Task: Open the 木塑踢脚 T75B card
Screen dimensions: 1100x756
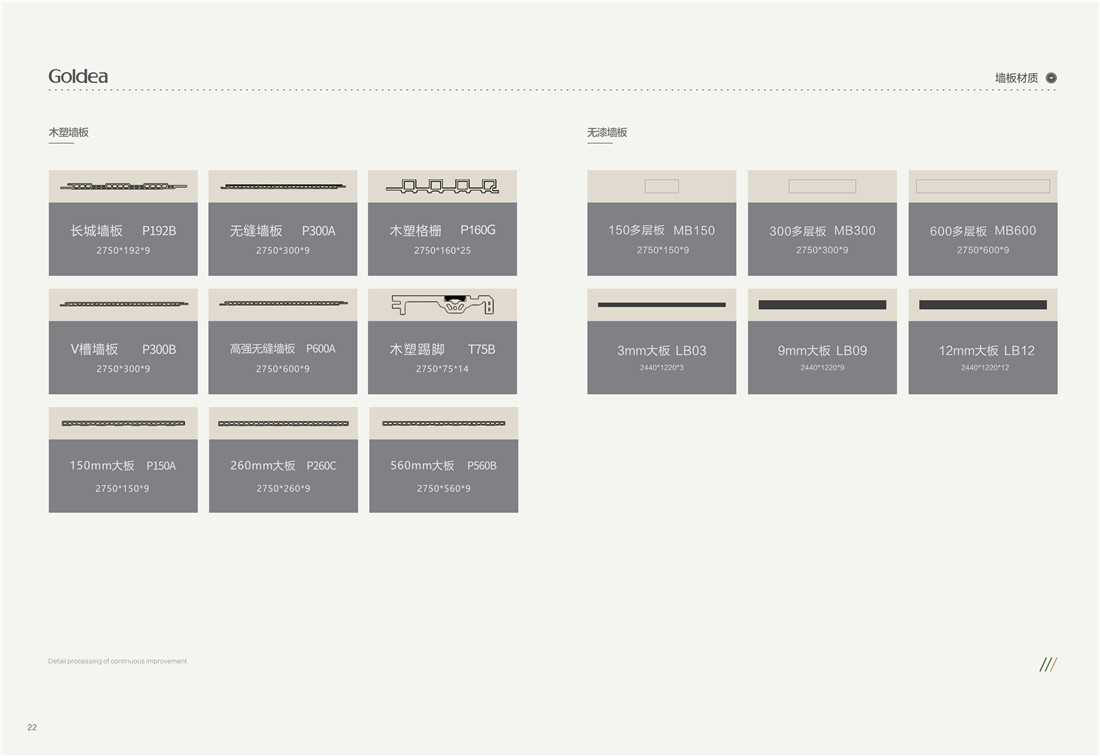Action: pyautogui.click(x=442, y=341)
